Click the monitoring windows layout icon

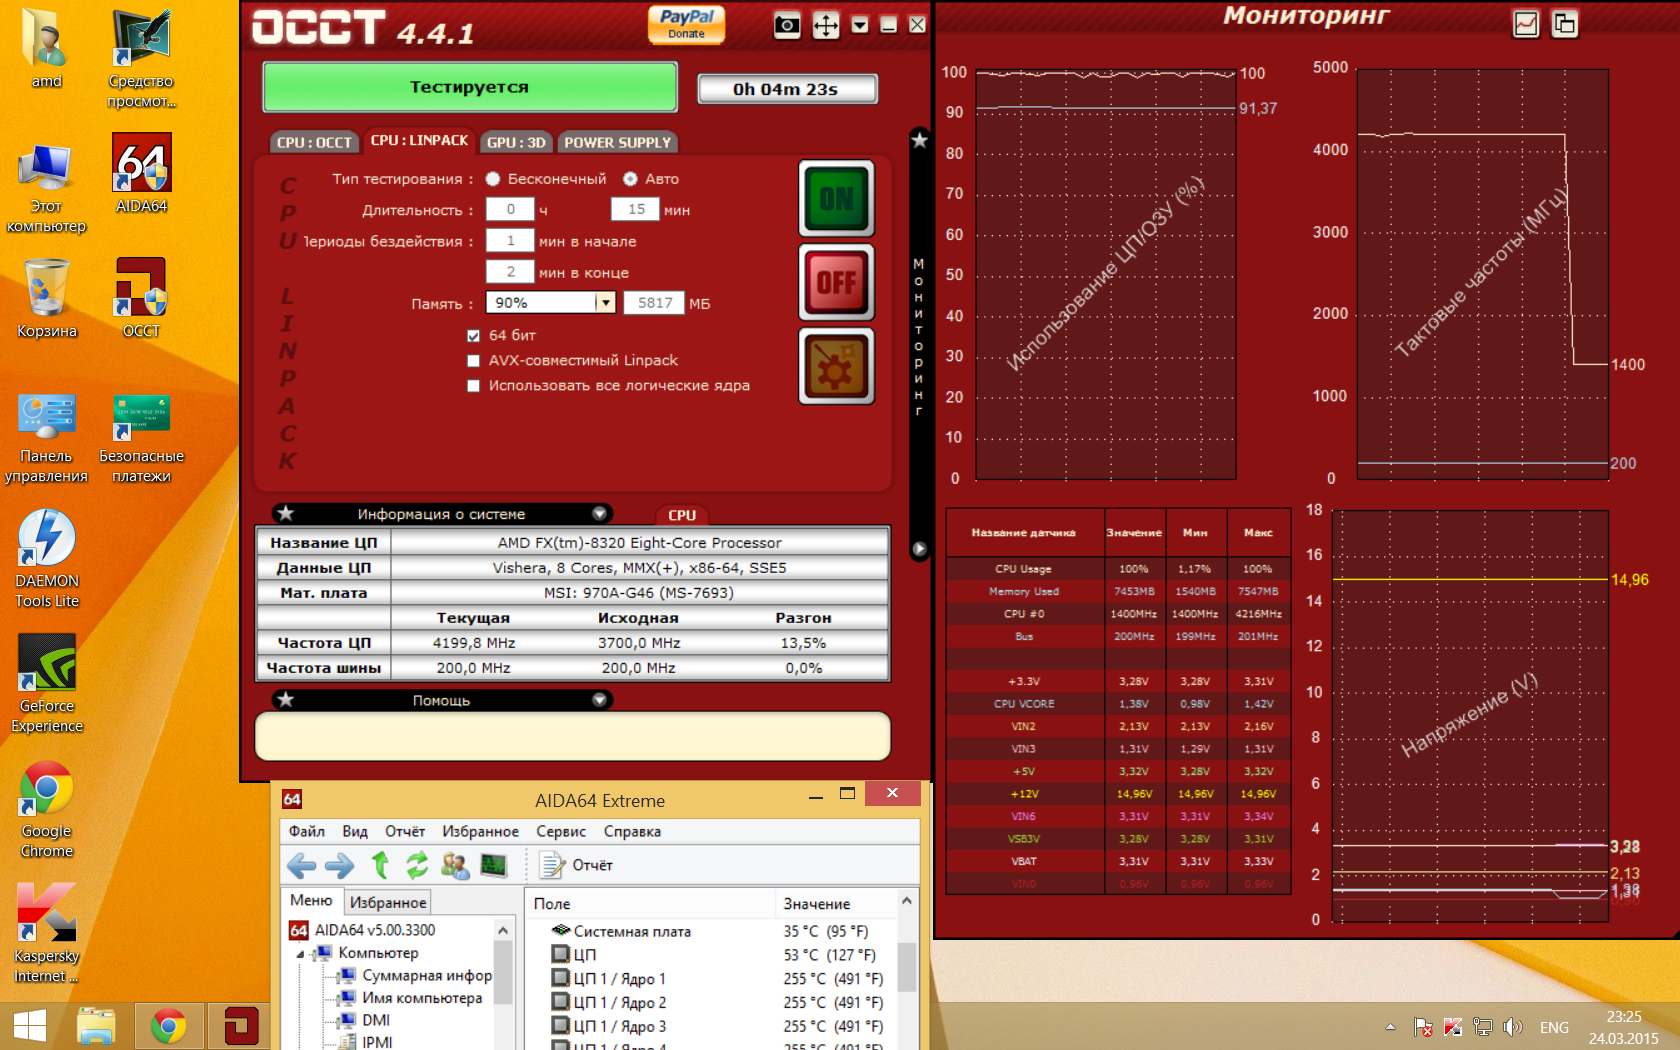click(1565, 24)
